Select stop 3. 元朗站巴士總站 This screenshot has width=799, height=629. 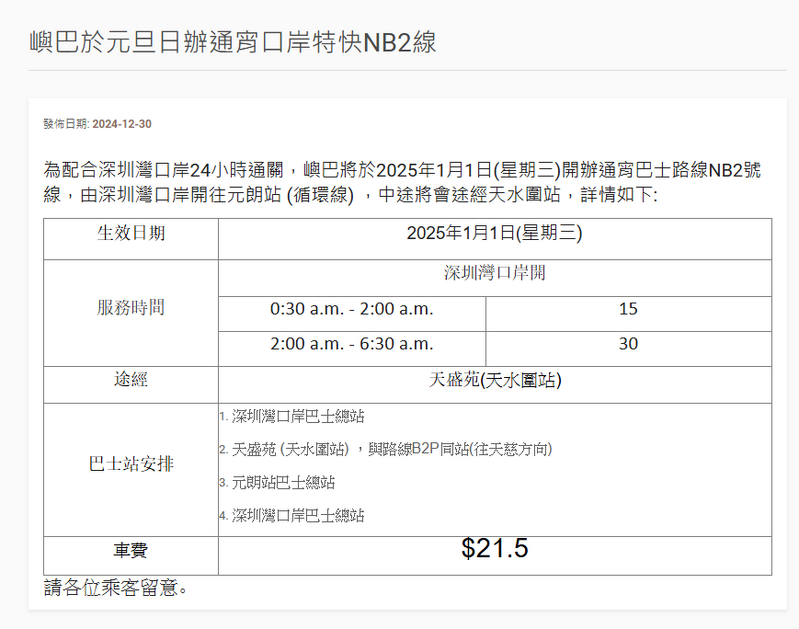tap(277, 482)
